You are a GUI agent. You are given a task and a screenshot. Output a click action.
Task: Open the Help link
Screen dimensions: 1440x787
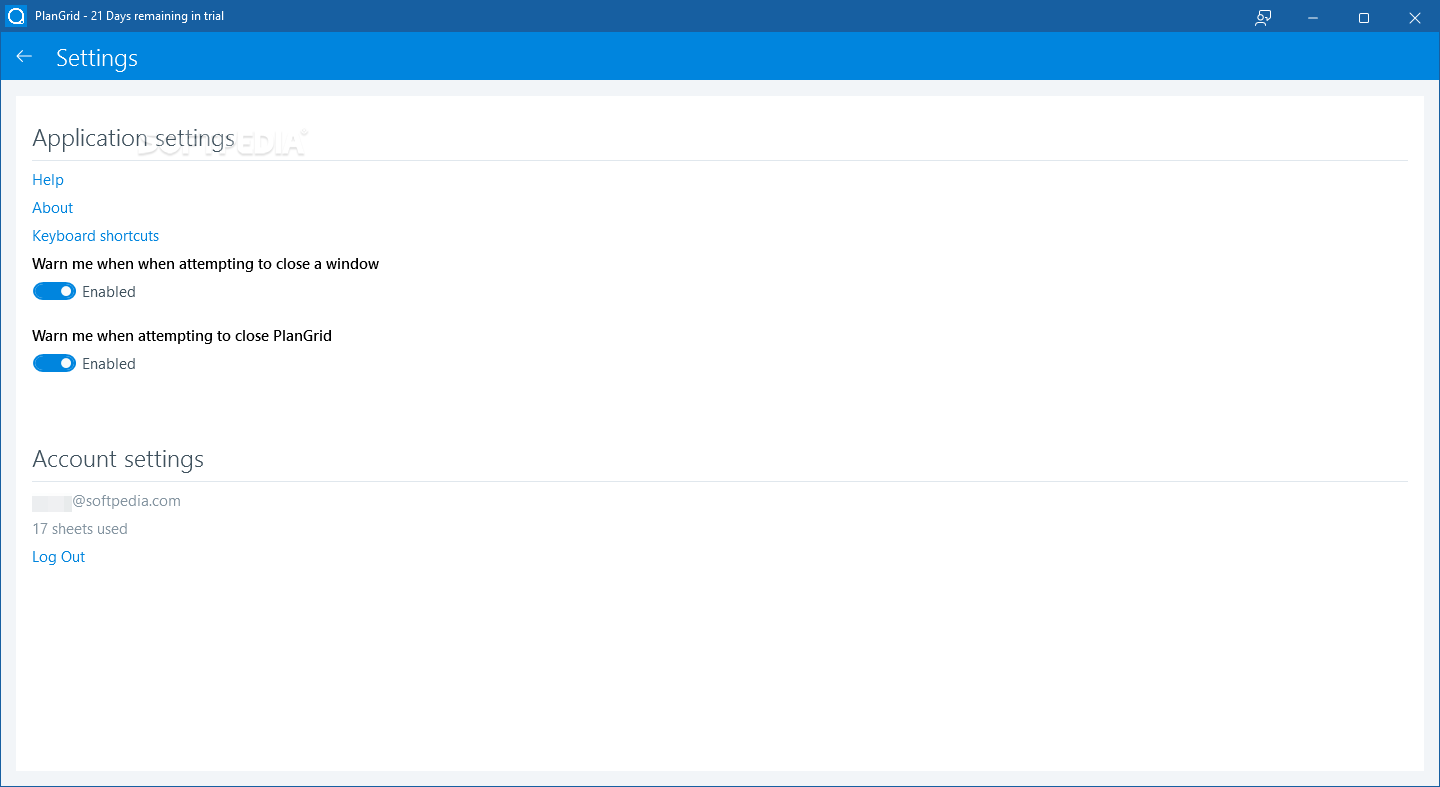(x=48, y=180)
